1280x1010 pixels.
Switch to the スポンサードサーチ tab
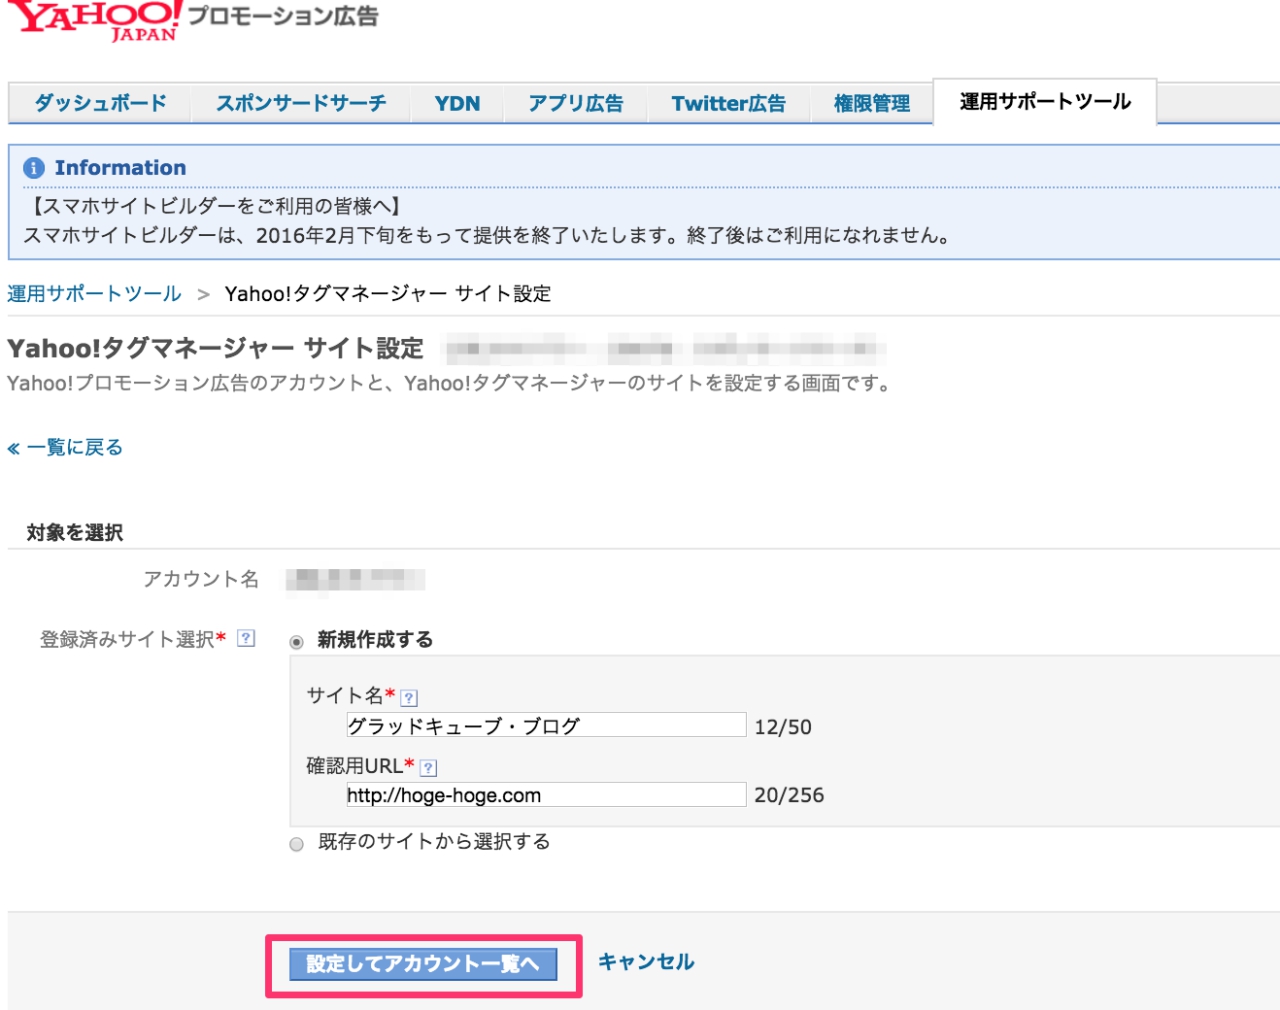coord(301,103)
